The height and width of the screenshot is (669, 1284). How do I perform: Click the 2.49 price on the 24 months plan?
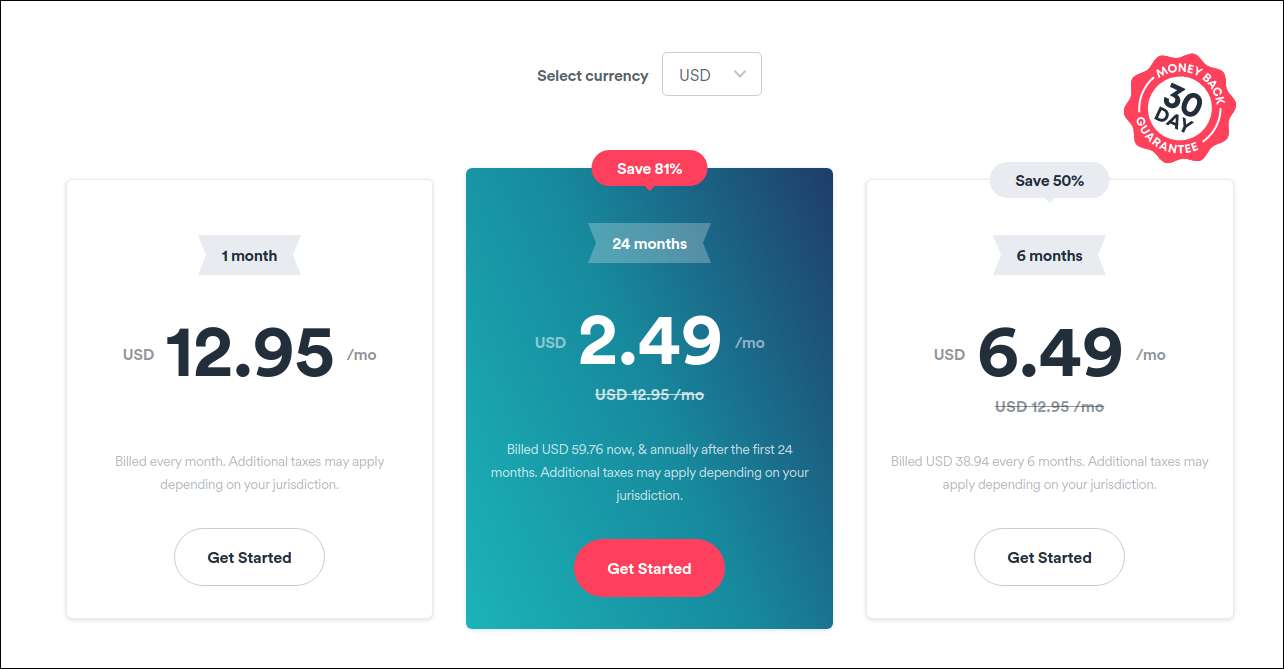pos(649,342)
